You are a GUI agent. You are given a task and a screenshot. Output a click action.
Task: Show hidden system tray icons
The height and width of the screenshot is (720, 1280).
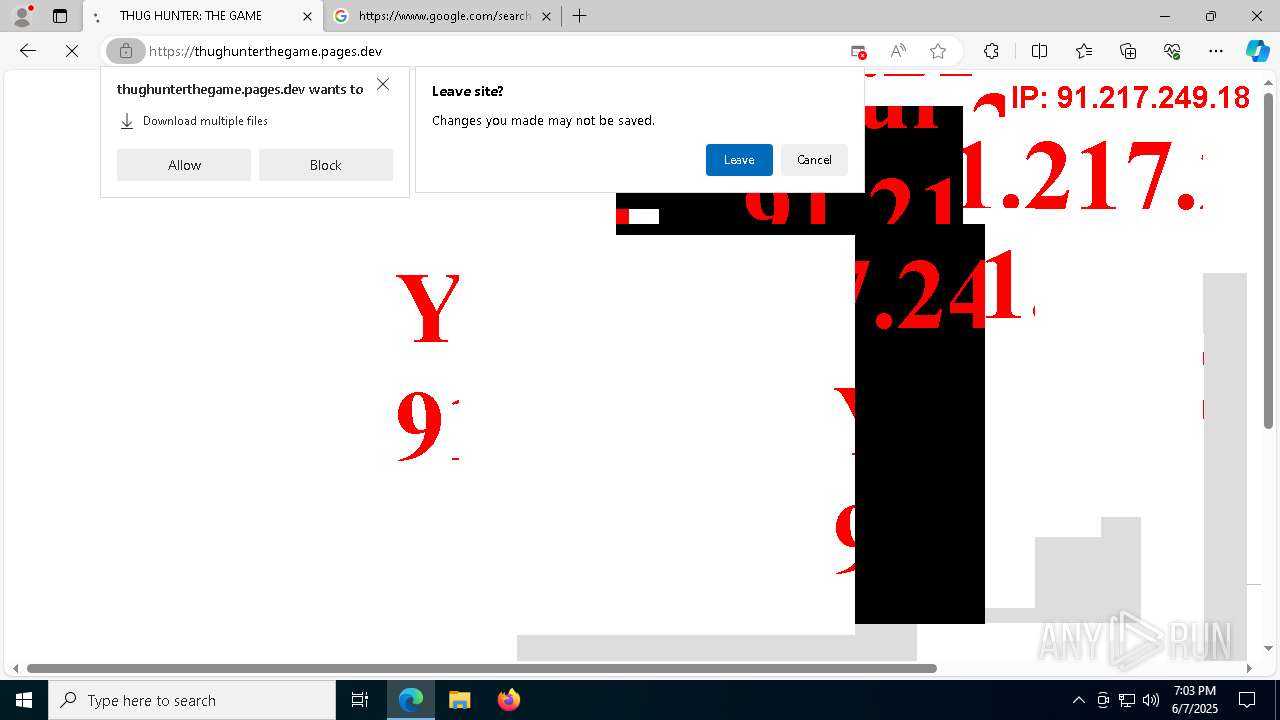click(x=1078, y=700)
